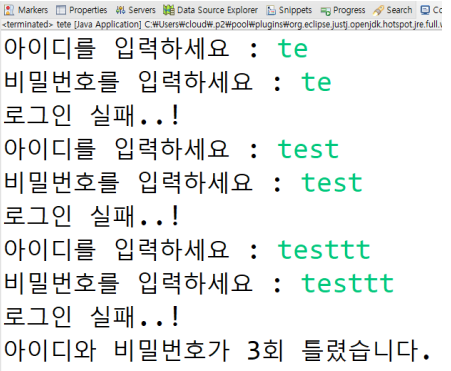The image size is (451, 371).
Task: Click the Markers tab icon
Action: (10, 10)
